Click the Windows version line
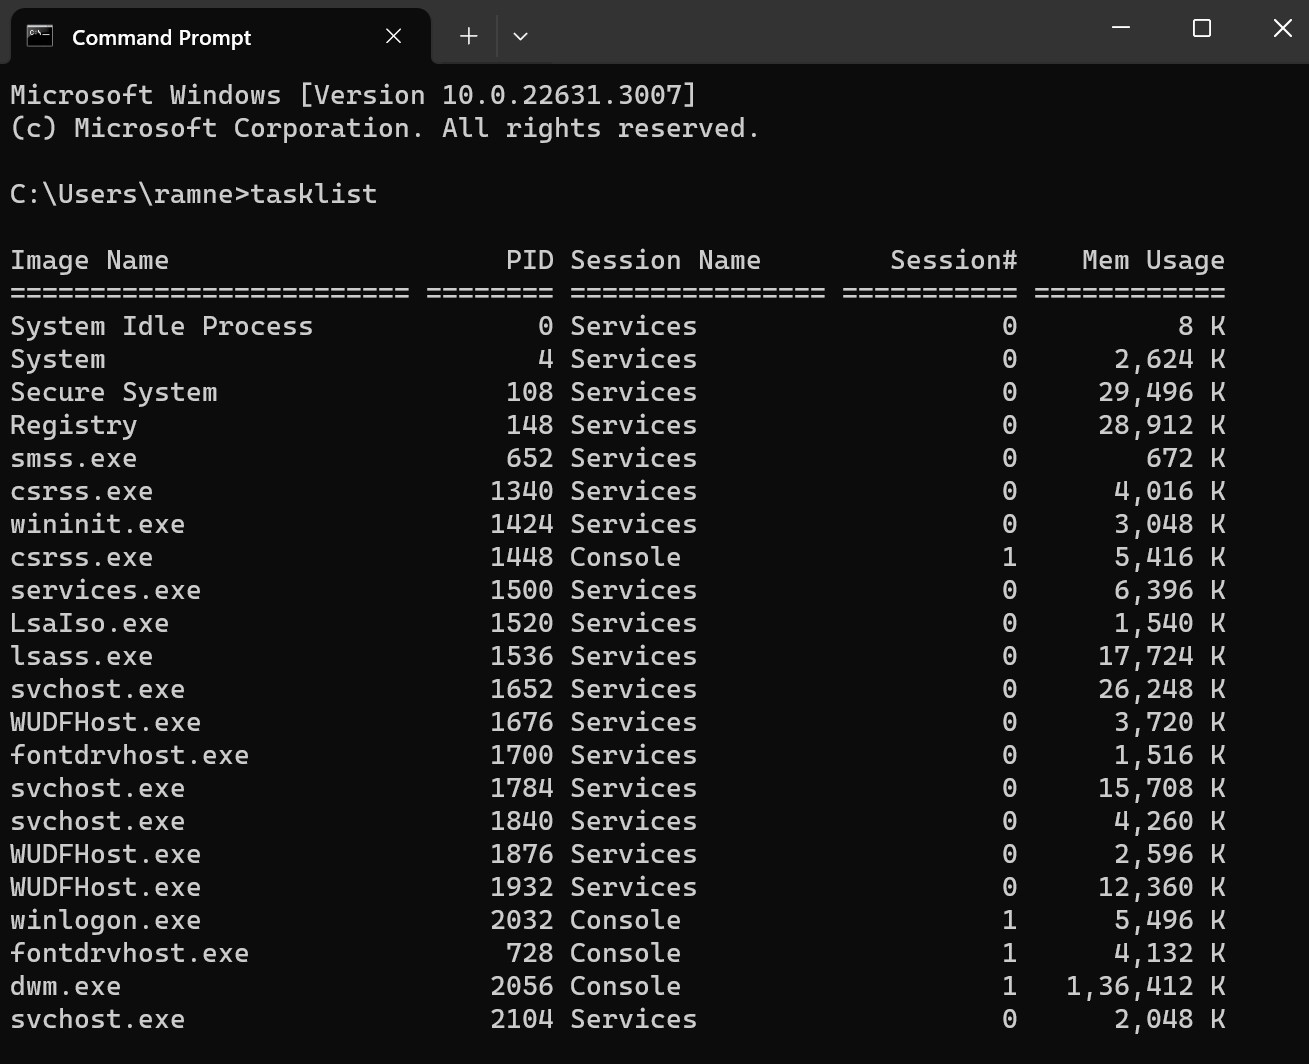1309x1064 pixels. (x=354, y=95)
